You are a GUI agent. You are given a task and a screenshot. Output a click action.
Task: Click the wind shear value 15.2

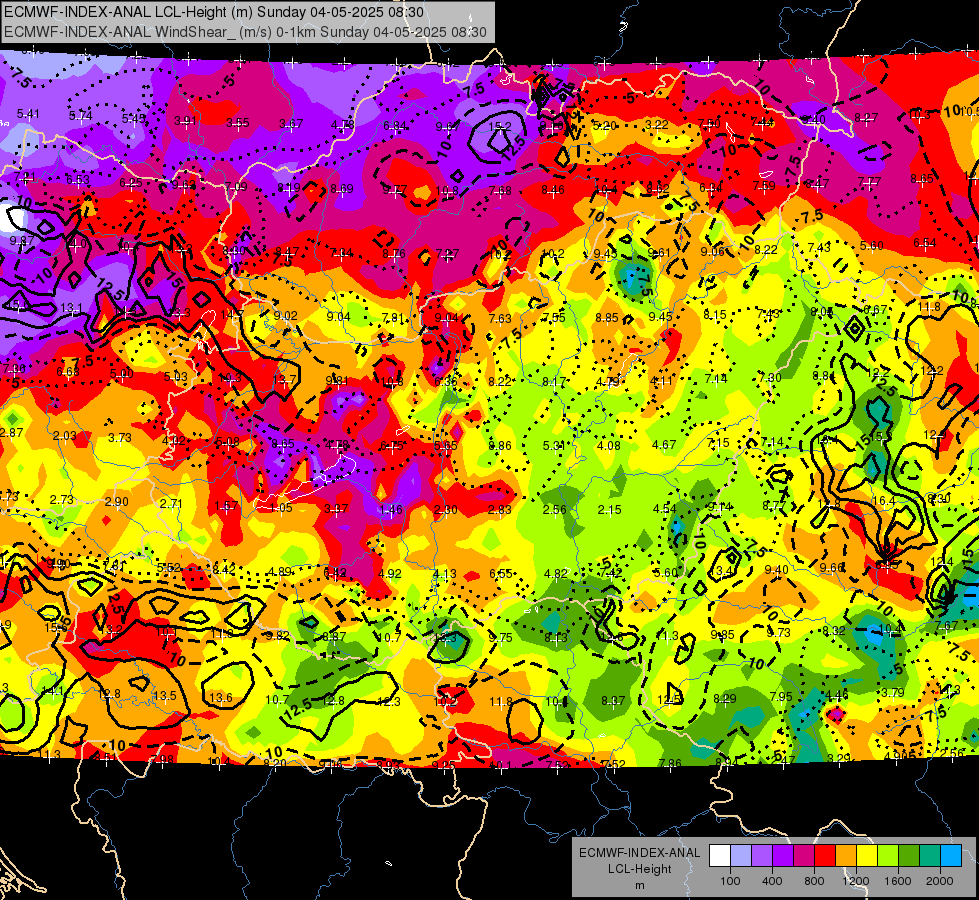(500, 126)
